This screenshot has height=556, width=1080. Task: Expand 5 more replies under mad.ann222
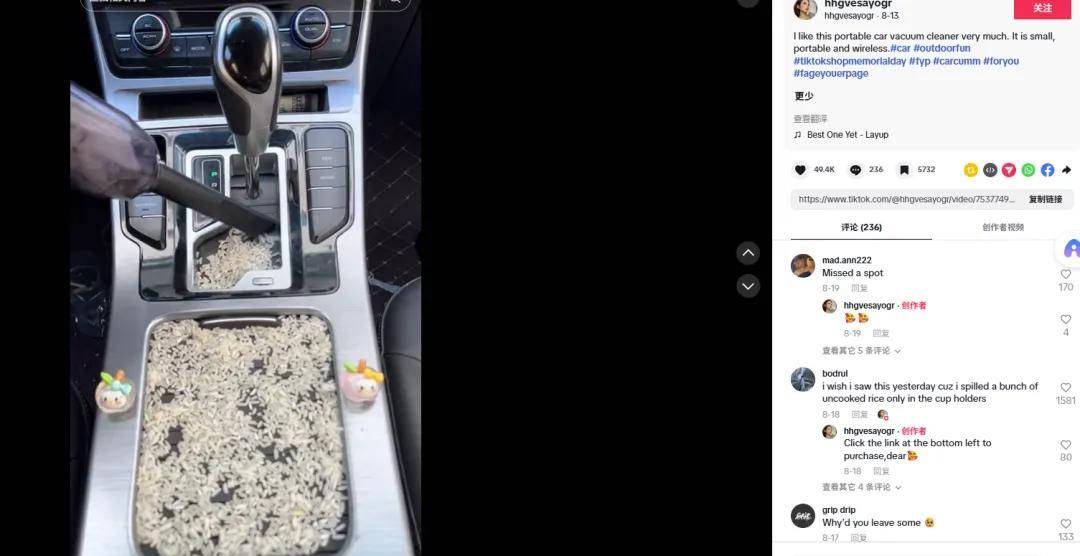[x=861, y=351]
